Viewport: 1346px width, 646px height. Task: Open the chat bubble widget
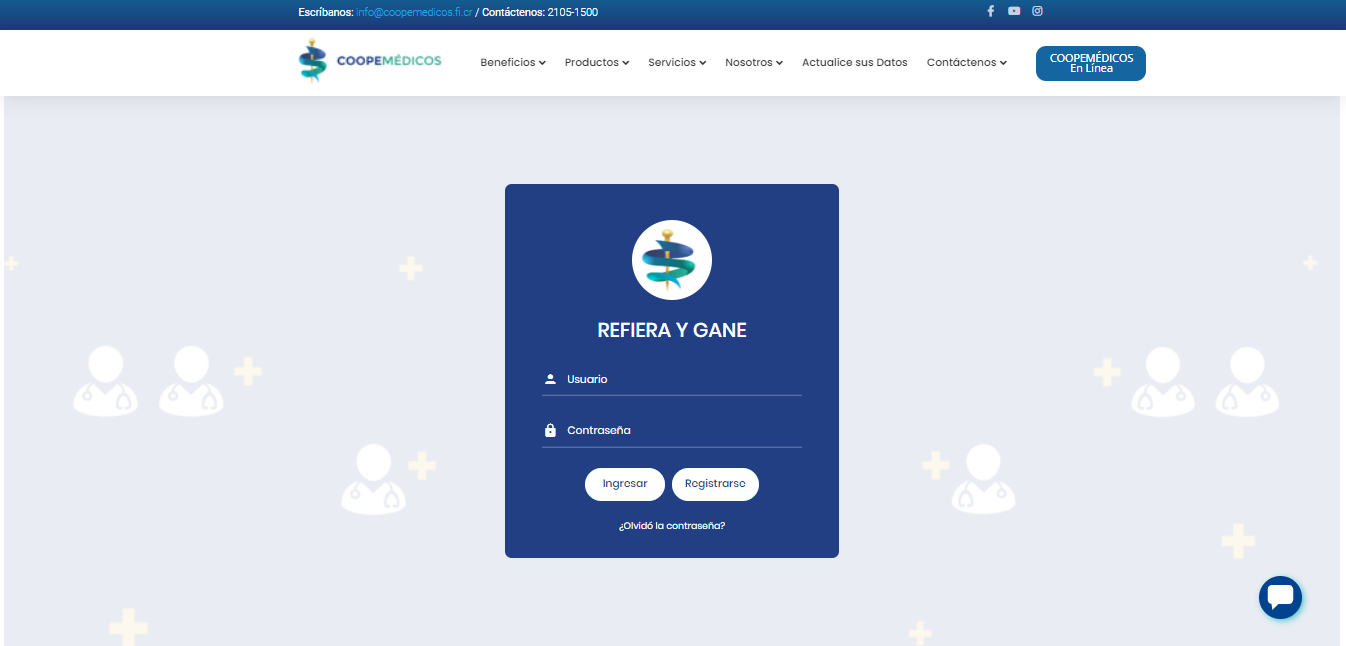click(x=1280, y=597)
